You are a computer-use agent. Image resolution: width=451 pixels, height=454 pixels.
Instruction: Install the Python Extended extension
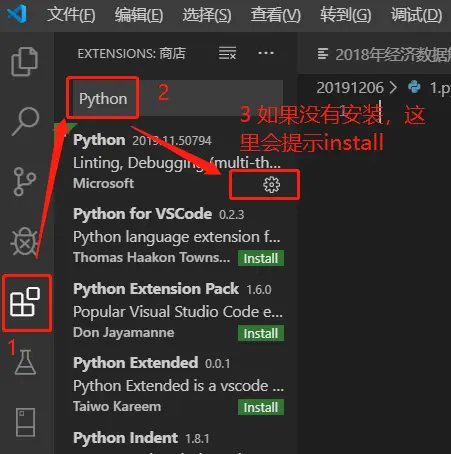point(261,407)
